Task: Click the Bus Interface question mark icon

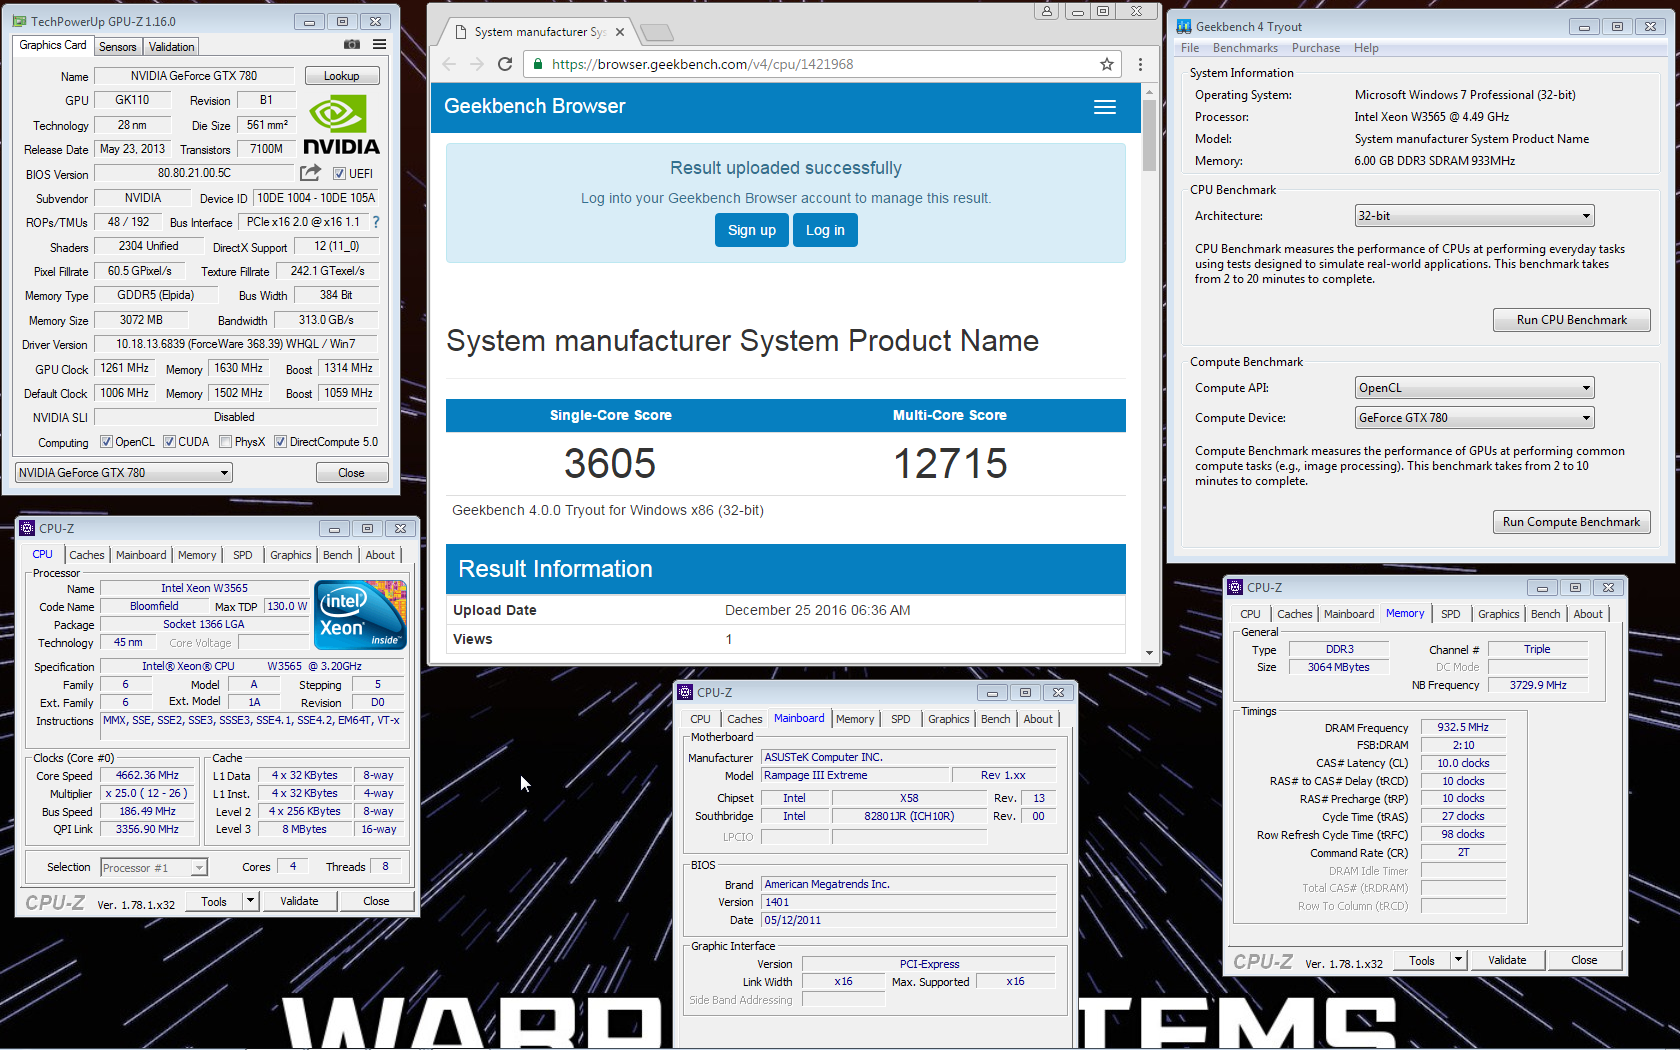Action: [x=376, y=222]
